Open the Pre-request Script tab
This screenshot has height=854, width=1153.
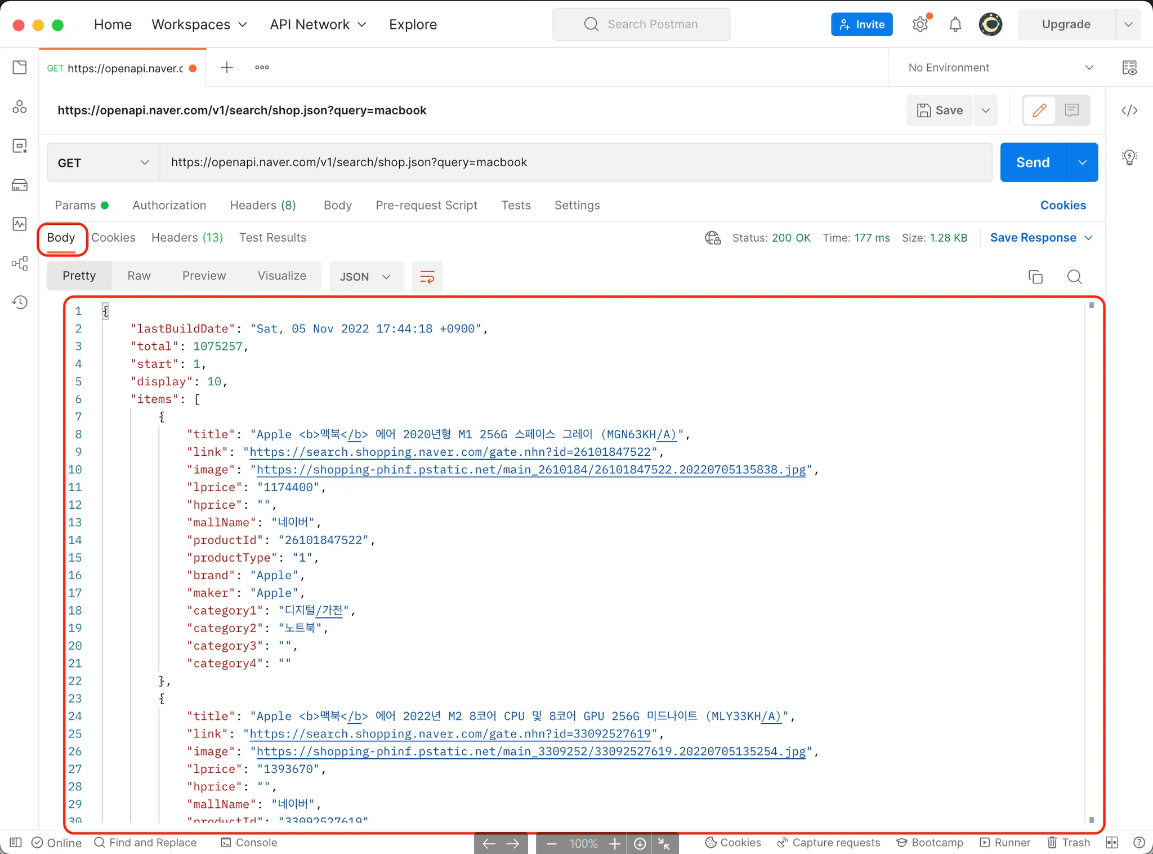pyautogui.click(x=426, y=205)
